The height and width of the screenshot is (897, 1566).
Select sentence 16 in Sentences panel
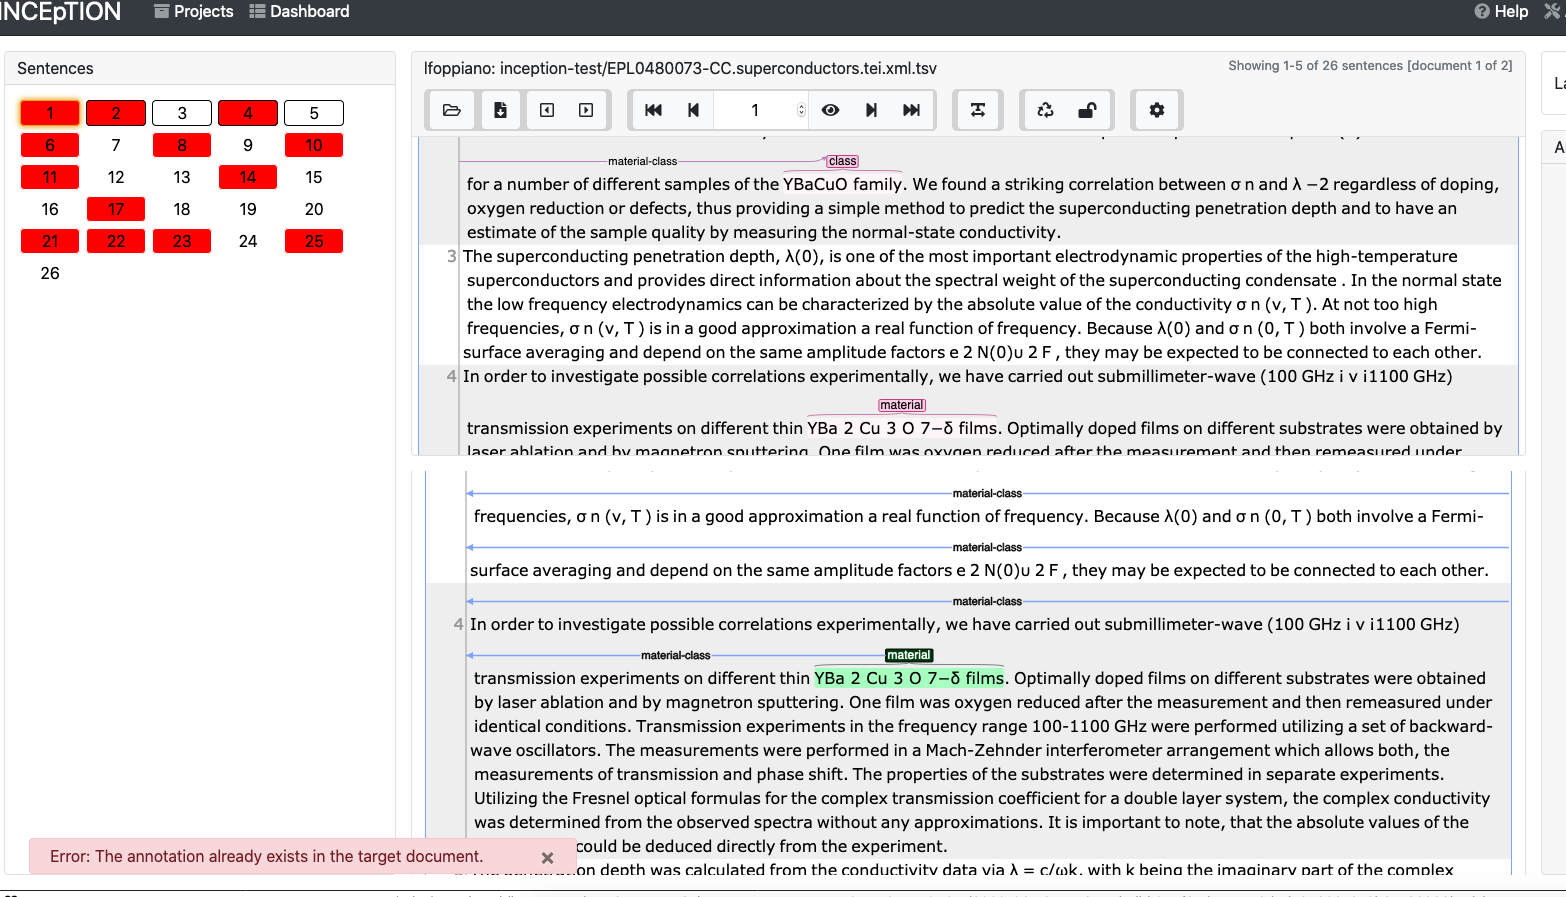pyautogui.click(x=50, y=209)
